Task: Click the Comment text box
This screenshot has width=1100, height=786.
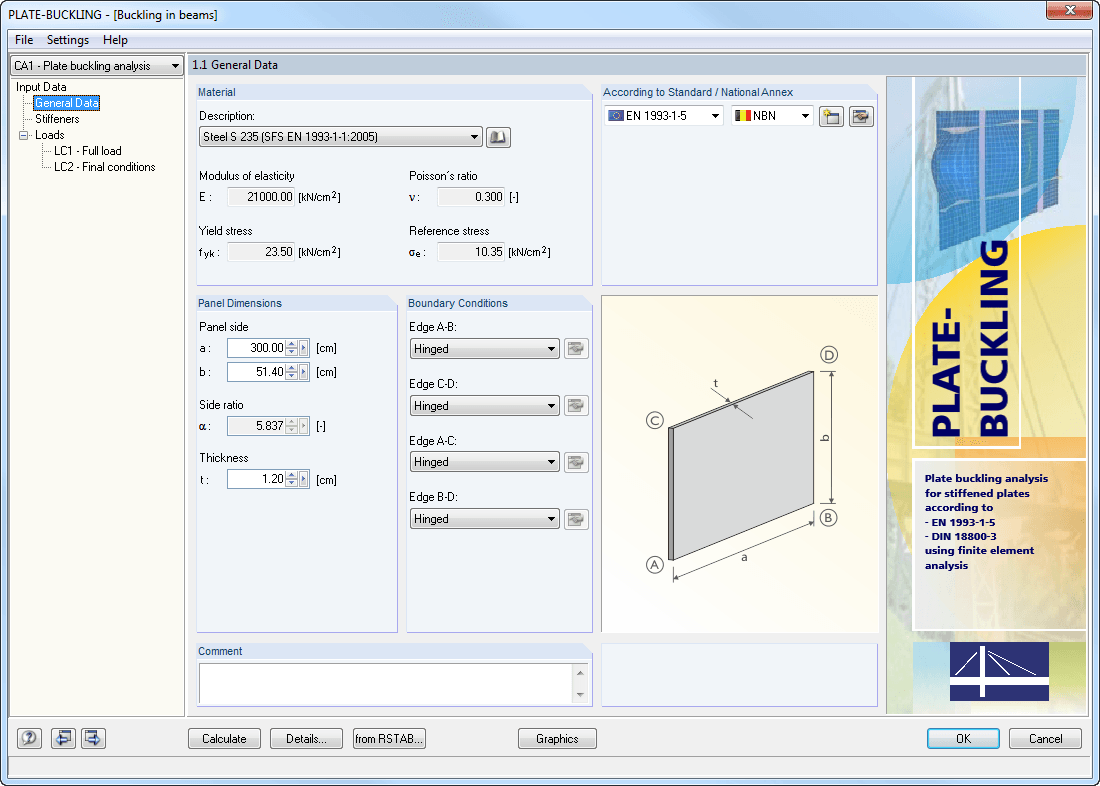Action: pyautogui.click(x=387, y=684)
